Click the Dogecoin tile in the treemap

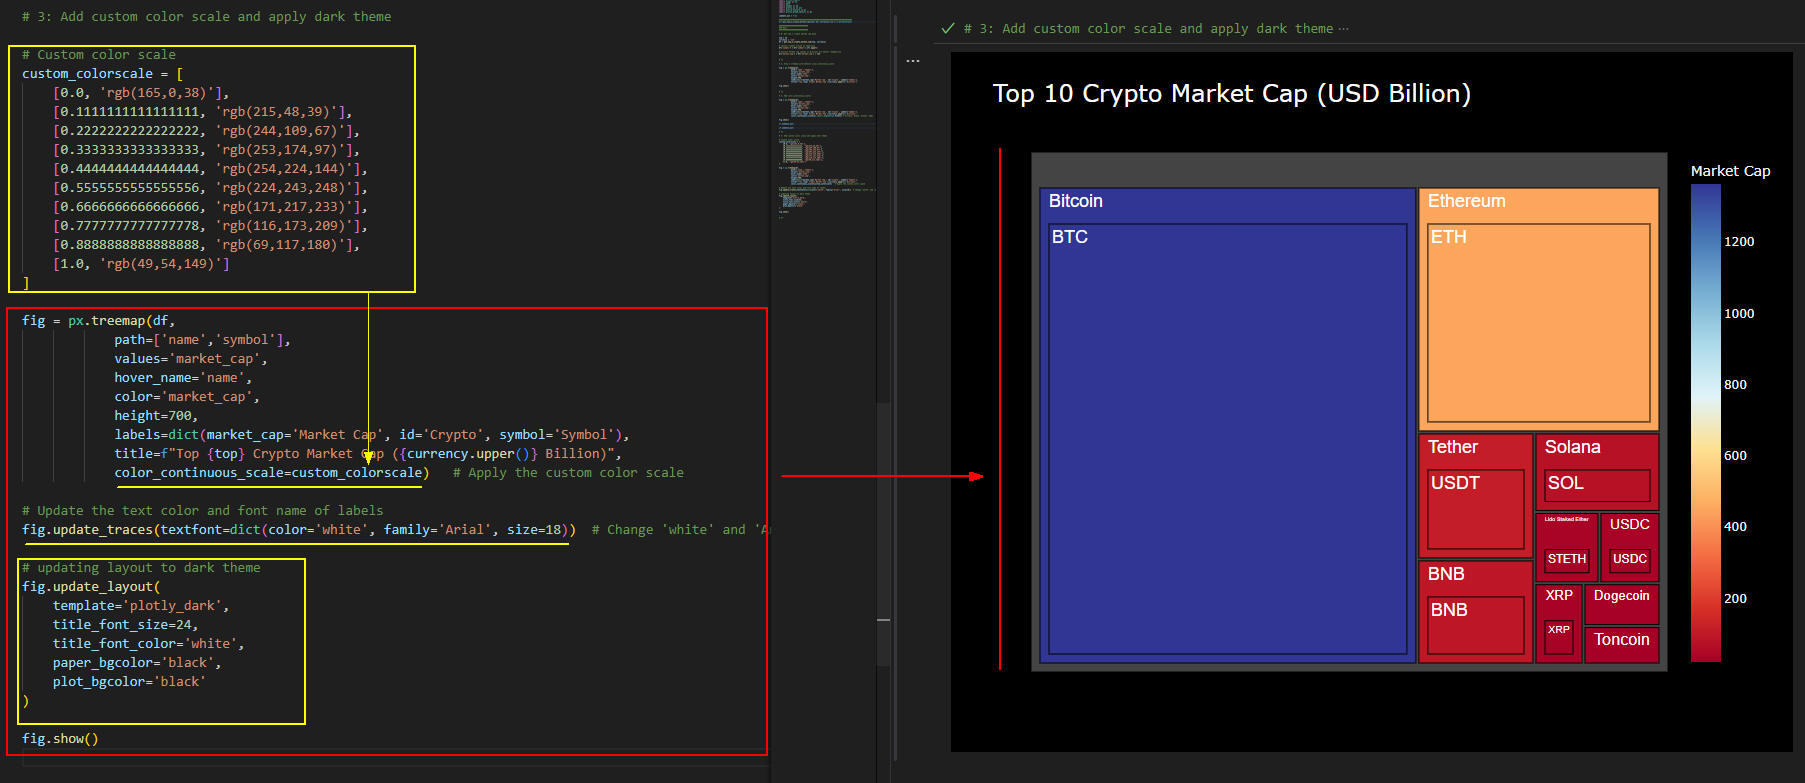tap(1621, 604)
